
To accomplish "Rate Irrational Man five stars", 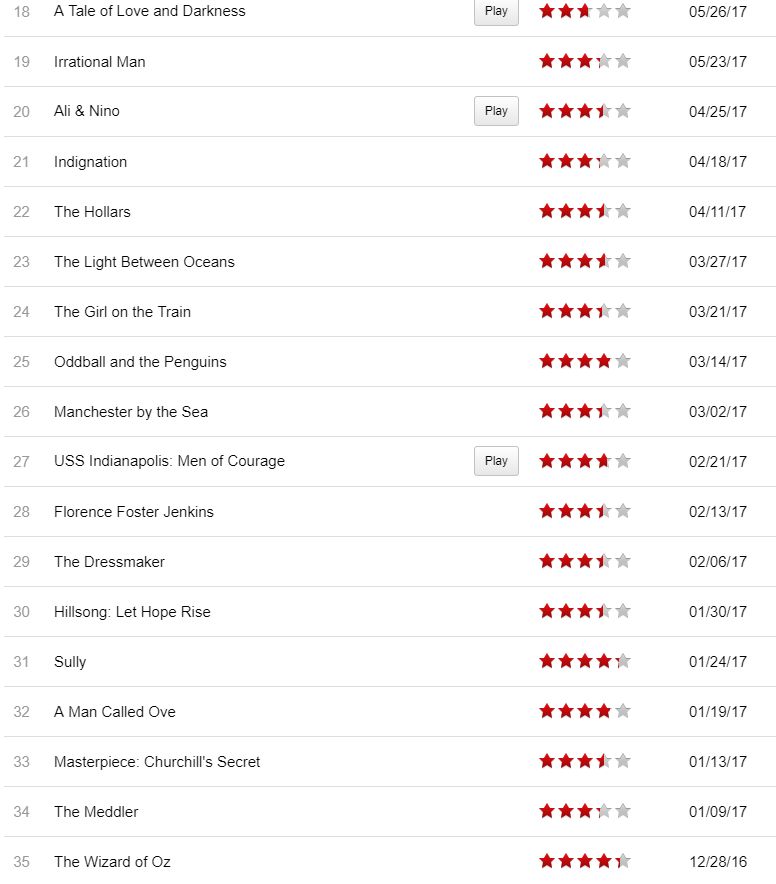I will (x=623, y=61).
